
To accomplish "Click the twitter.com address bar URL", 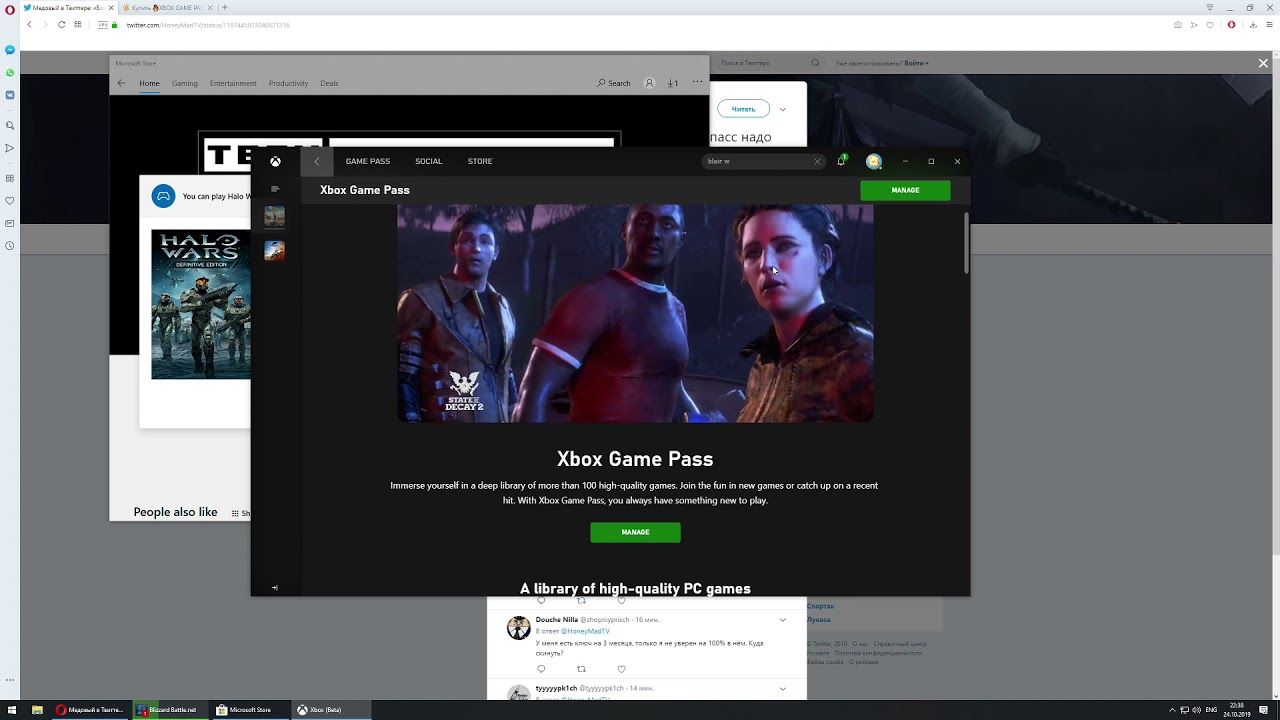I will click(x=208, y=25).
